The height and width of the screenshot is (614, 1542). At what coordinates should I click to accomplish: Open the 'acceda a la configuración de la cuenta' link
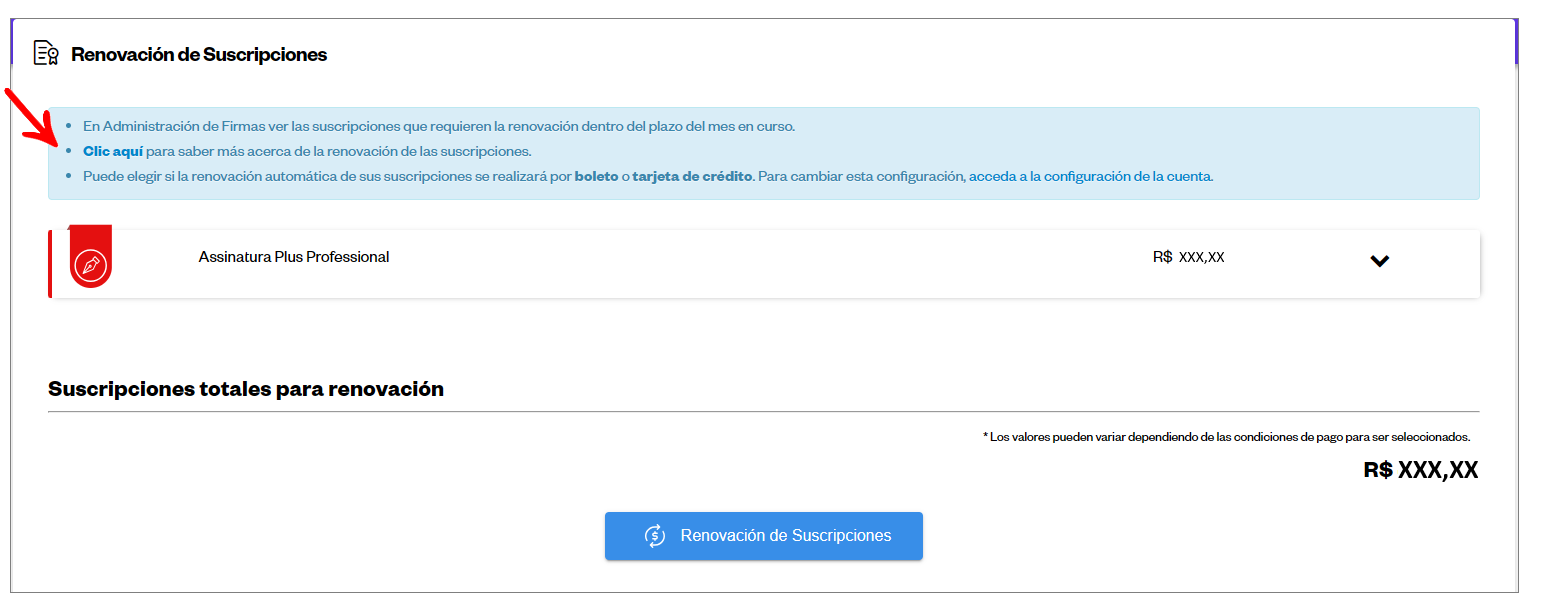point(1091,176)
